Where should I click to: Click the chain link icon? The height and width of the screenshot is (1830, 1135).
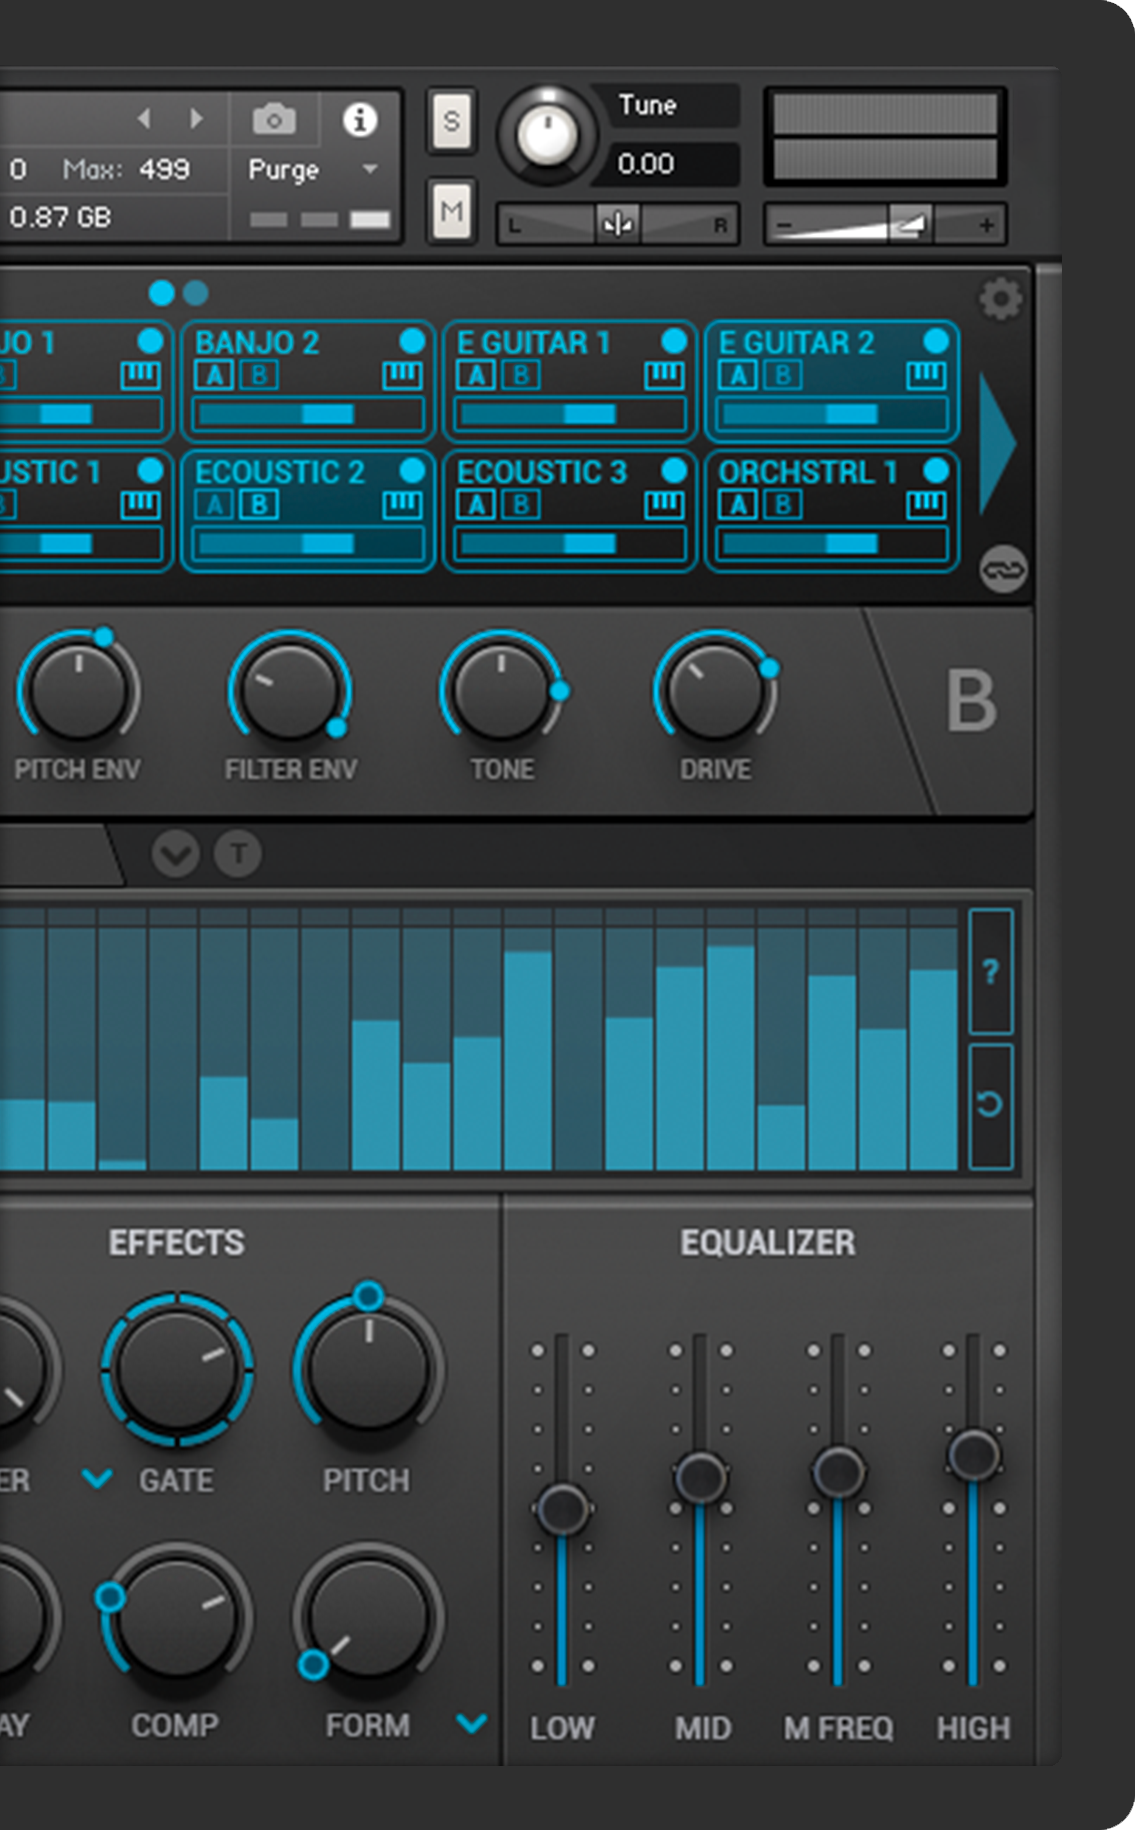pos(1003,569)
